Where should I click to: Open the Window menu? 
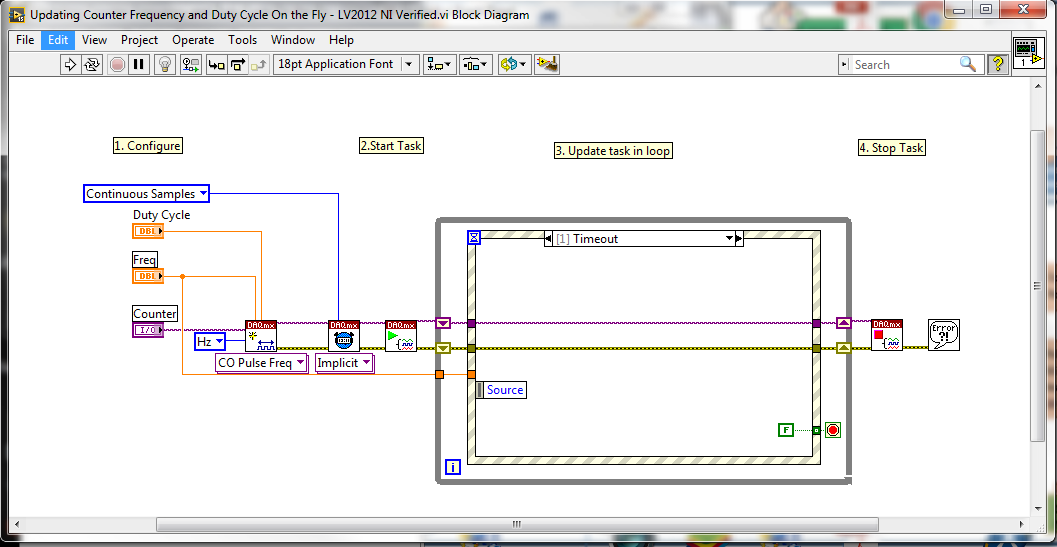click(293, 40)
